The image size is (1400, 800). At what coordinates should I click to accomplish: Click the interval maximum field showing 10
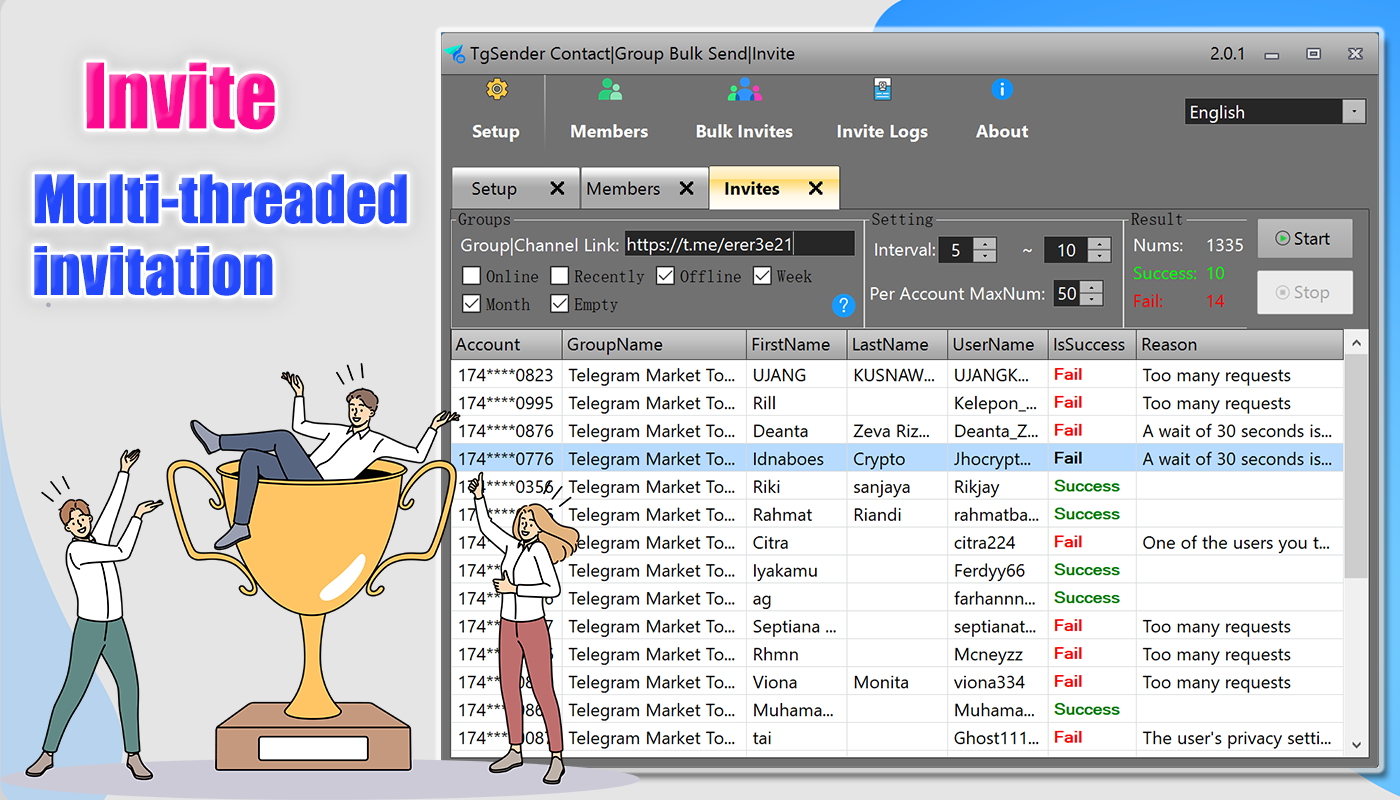click(x=1066, y=250)
